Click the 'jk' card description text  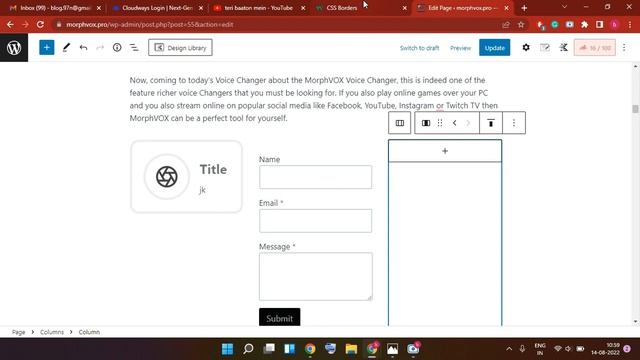tap(202, 190)
